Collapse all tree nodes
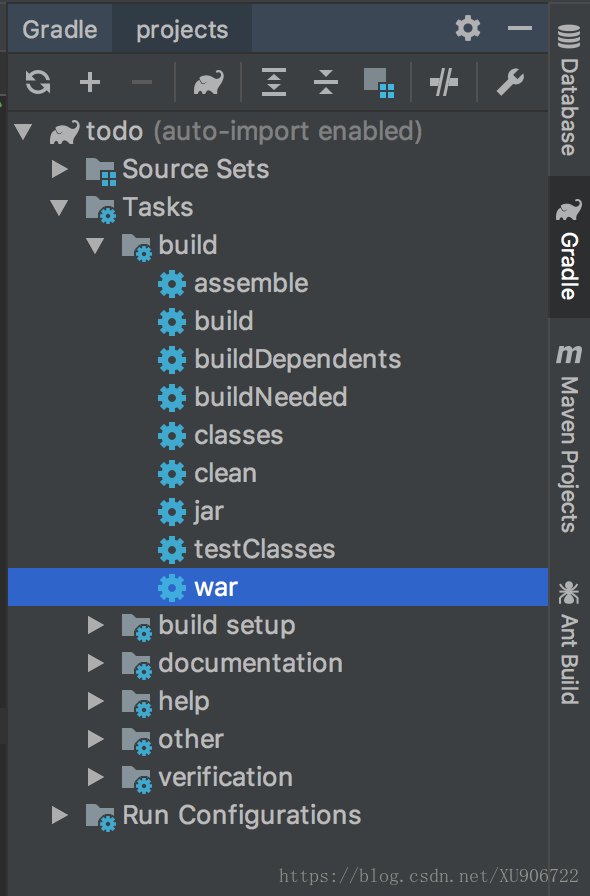The width and height of the screenshot is (590, 896). [326, 82]
